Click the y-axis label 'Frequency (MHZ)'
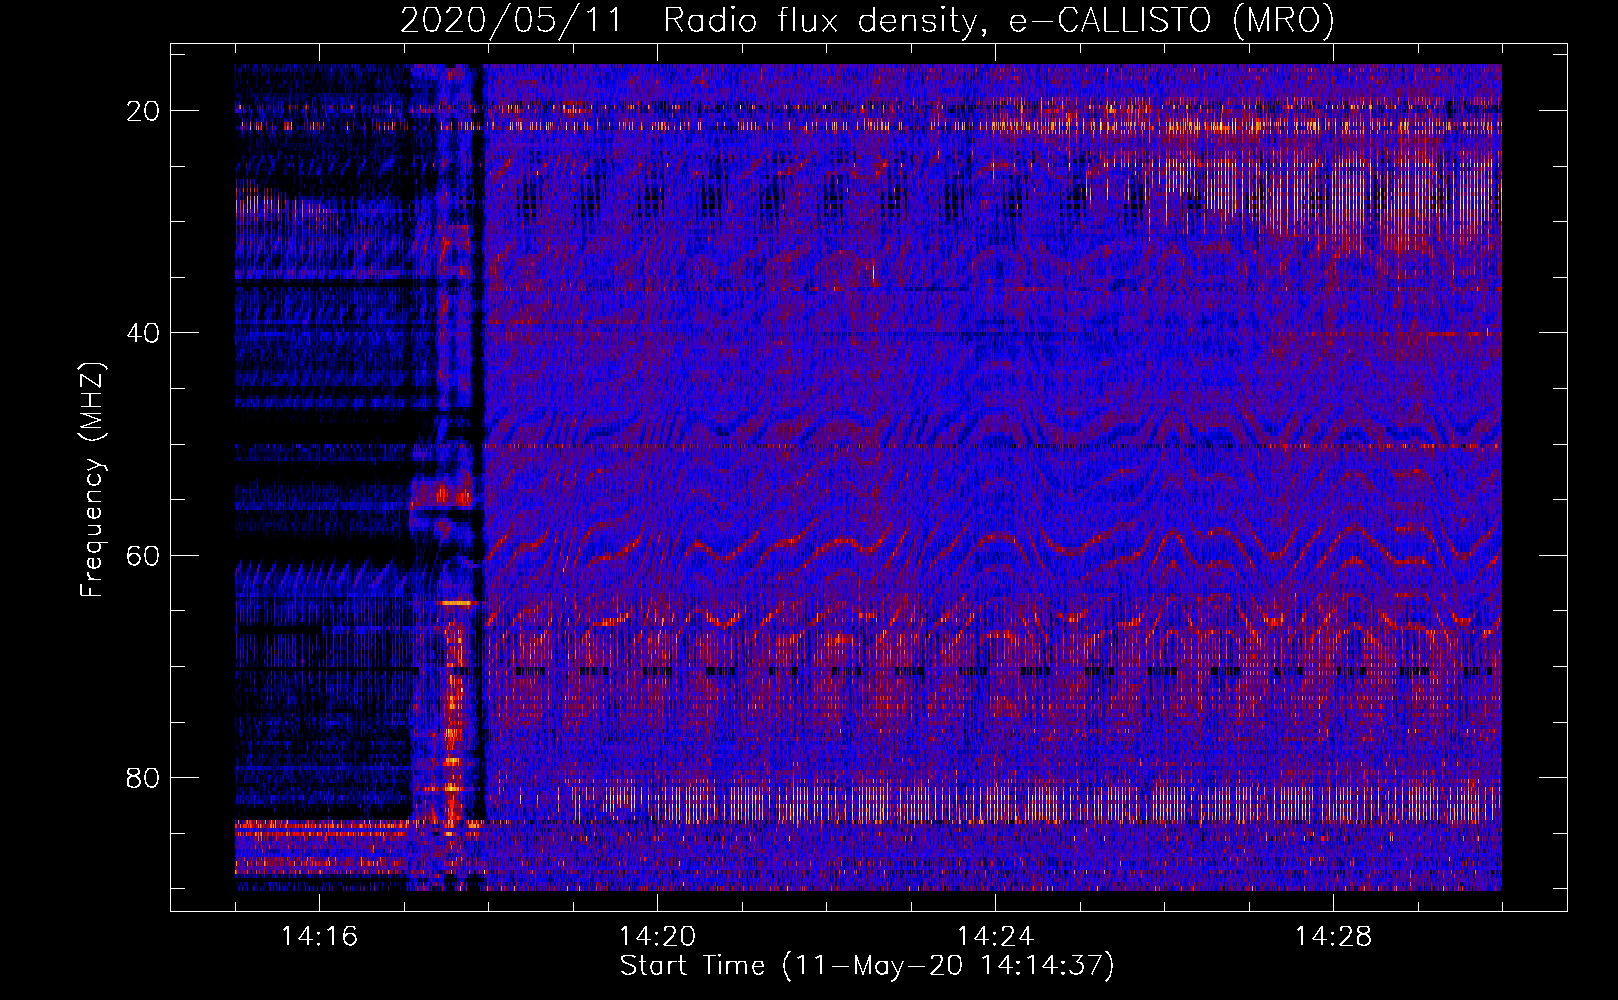Screen dimensions: 1618x1000 click(92, 480)
